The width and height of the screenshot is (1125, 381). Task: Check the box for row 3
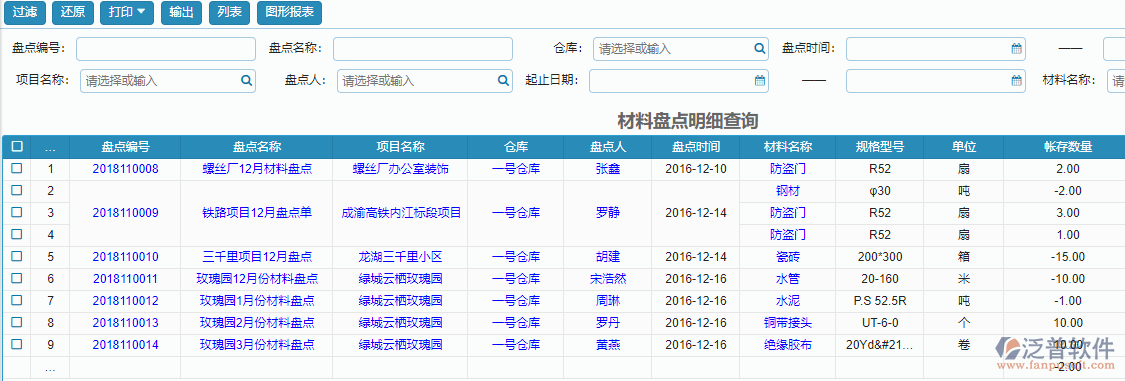pyautogui.click(x=17, y=212)
